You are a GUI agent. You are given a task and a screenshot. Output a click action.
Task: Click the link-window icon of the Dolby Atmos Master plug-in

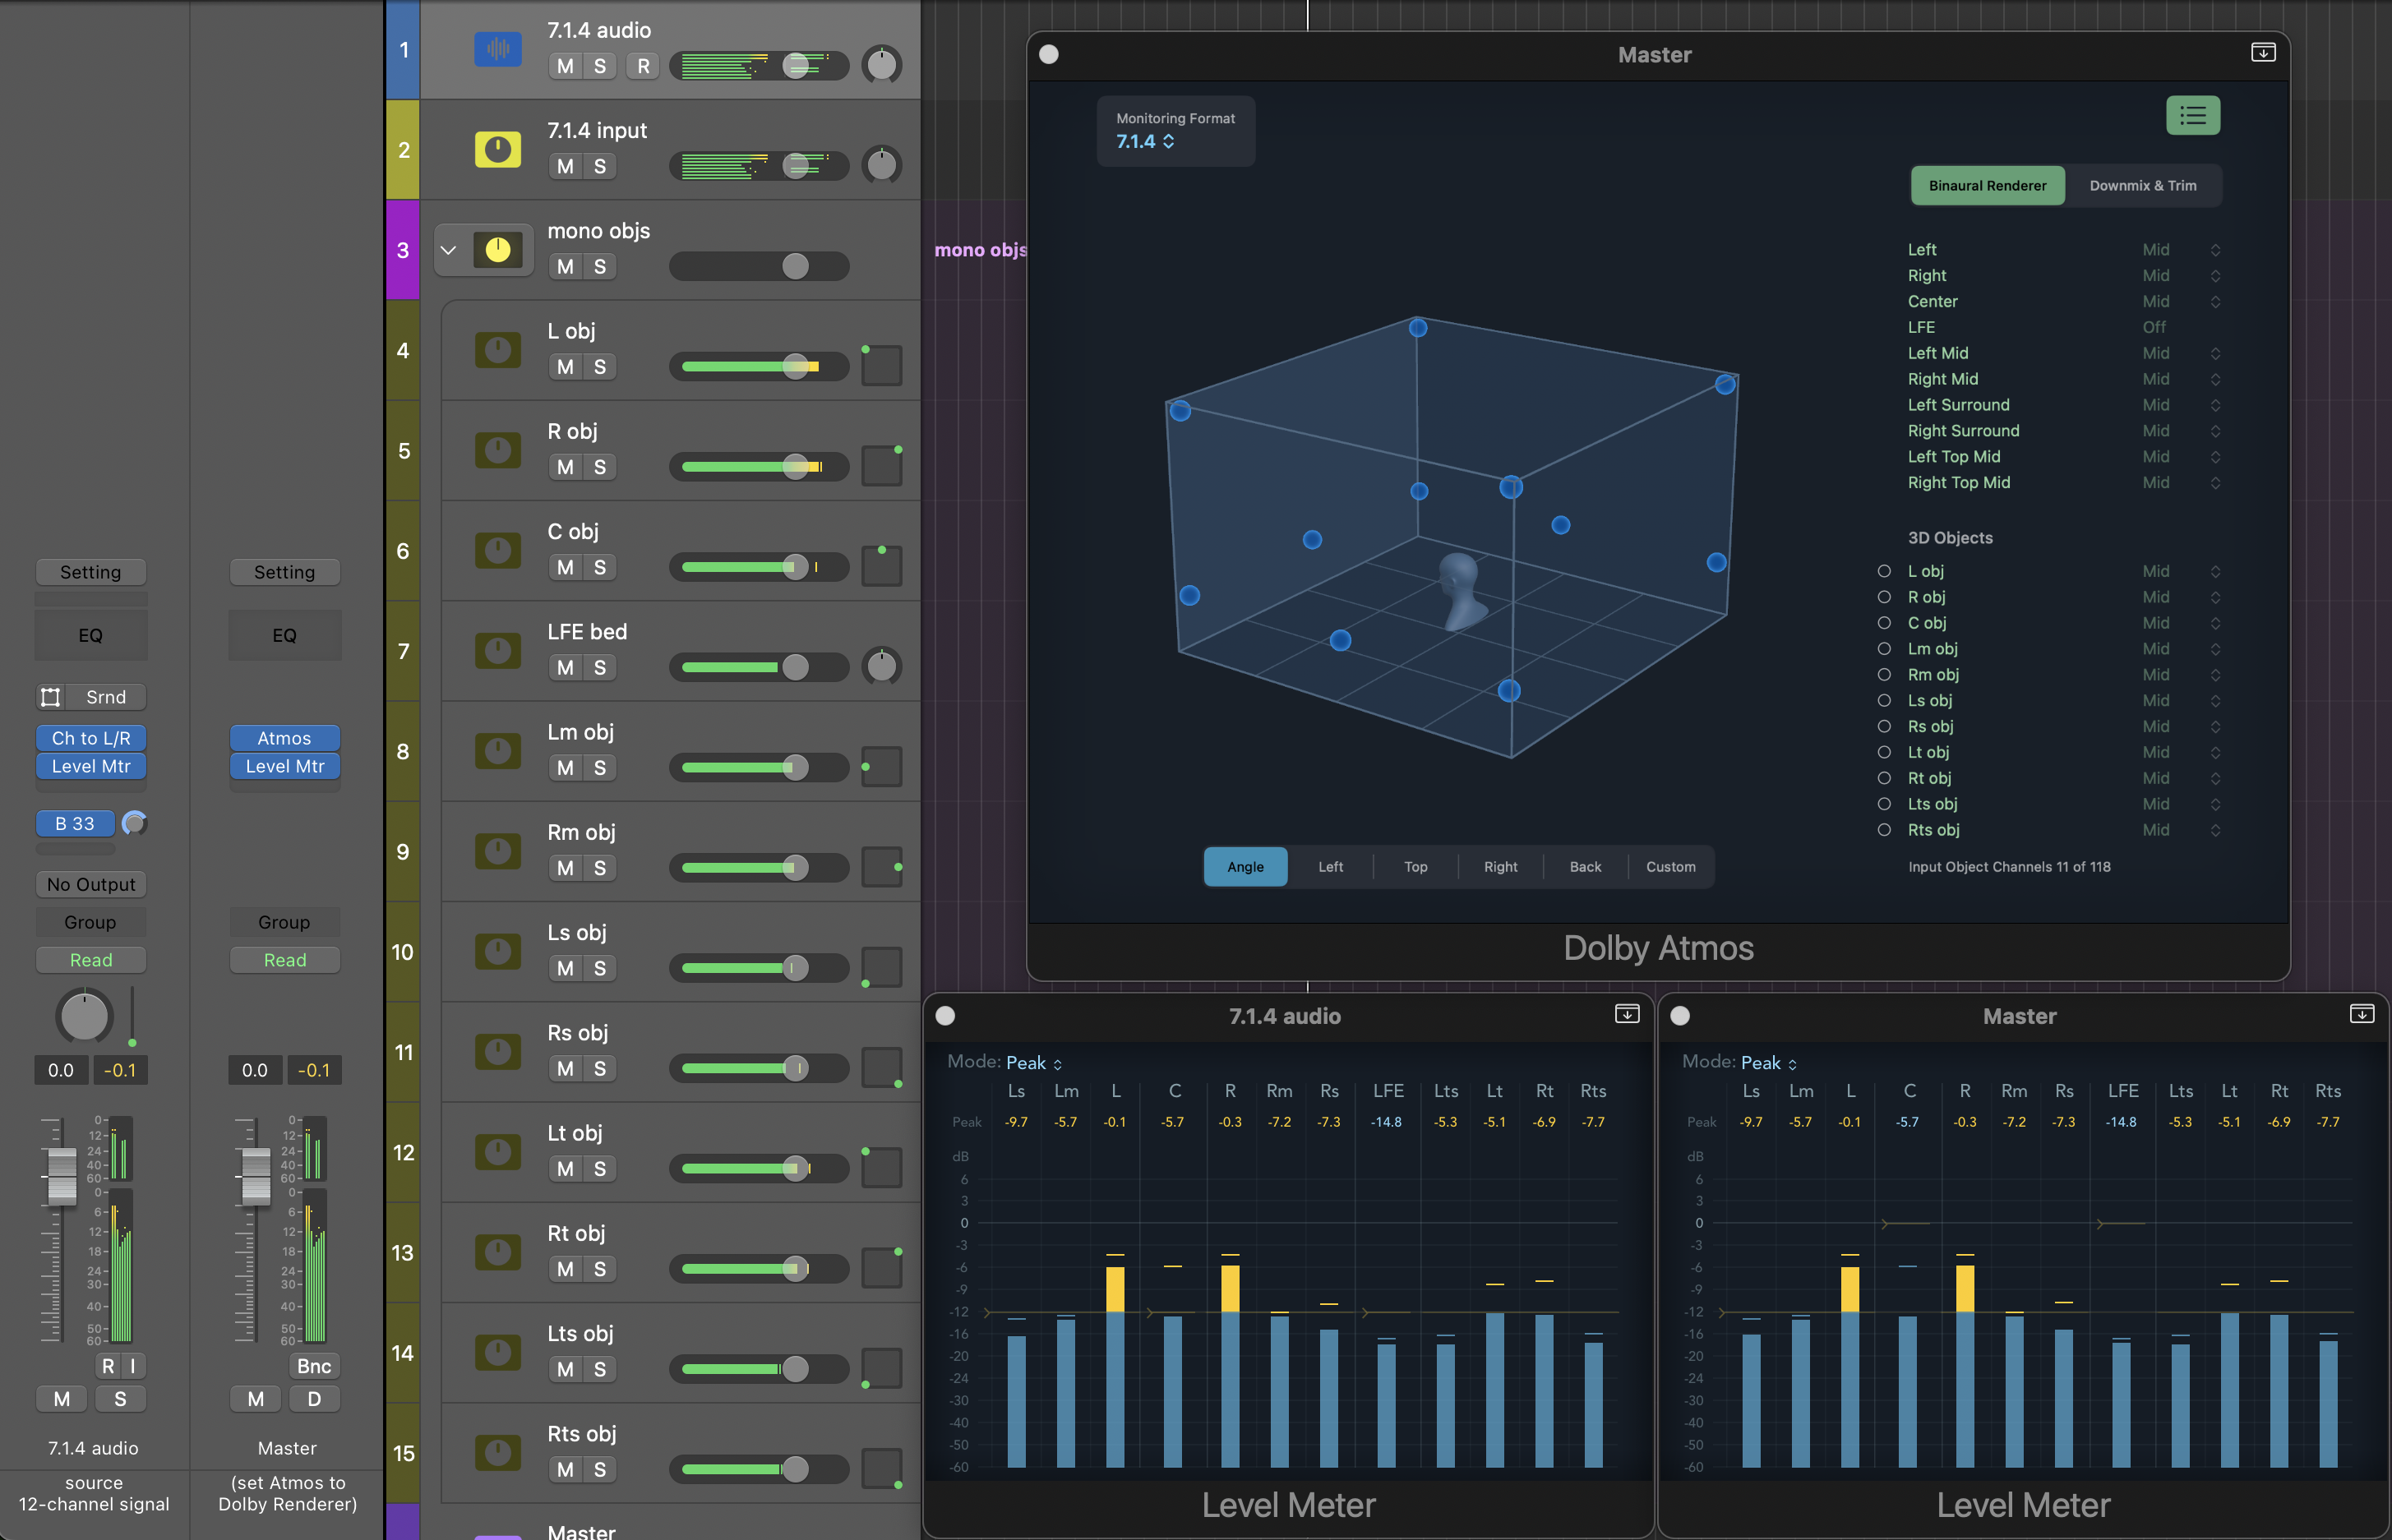[x=2263, y=53]
